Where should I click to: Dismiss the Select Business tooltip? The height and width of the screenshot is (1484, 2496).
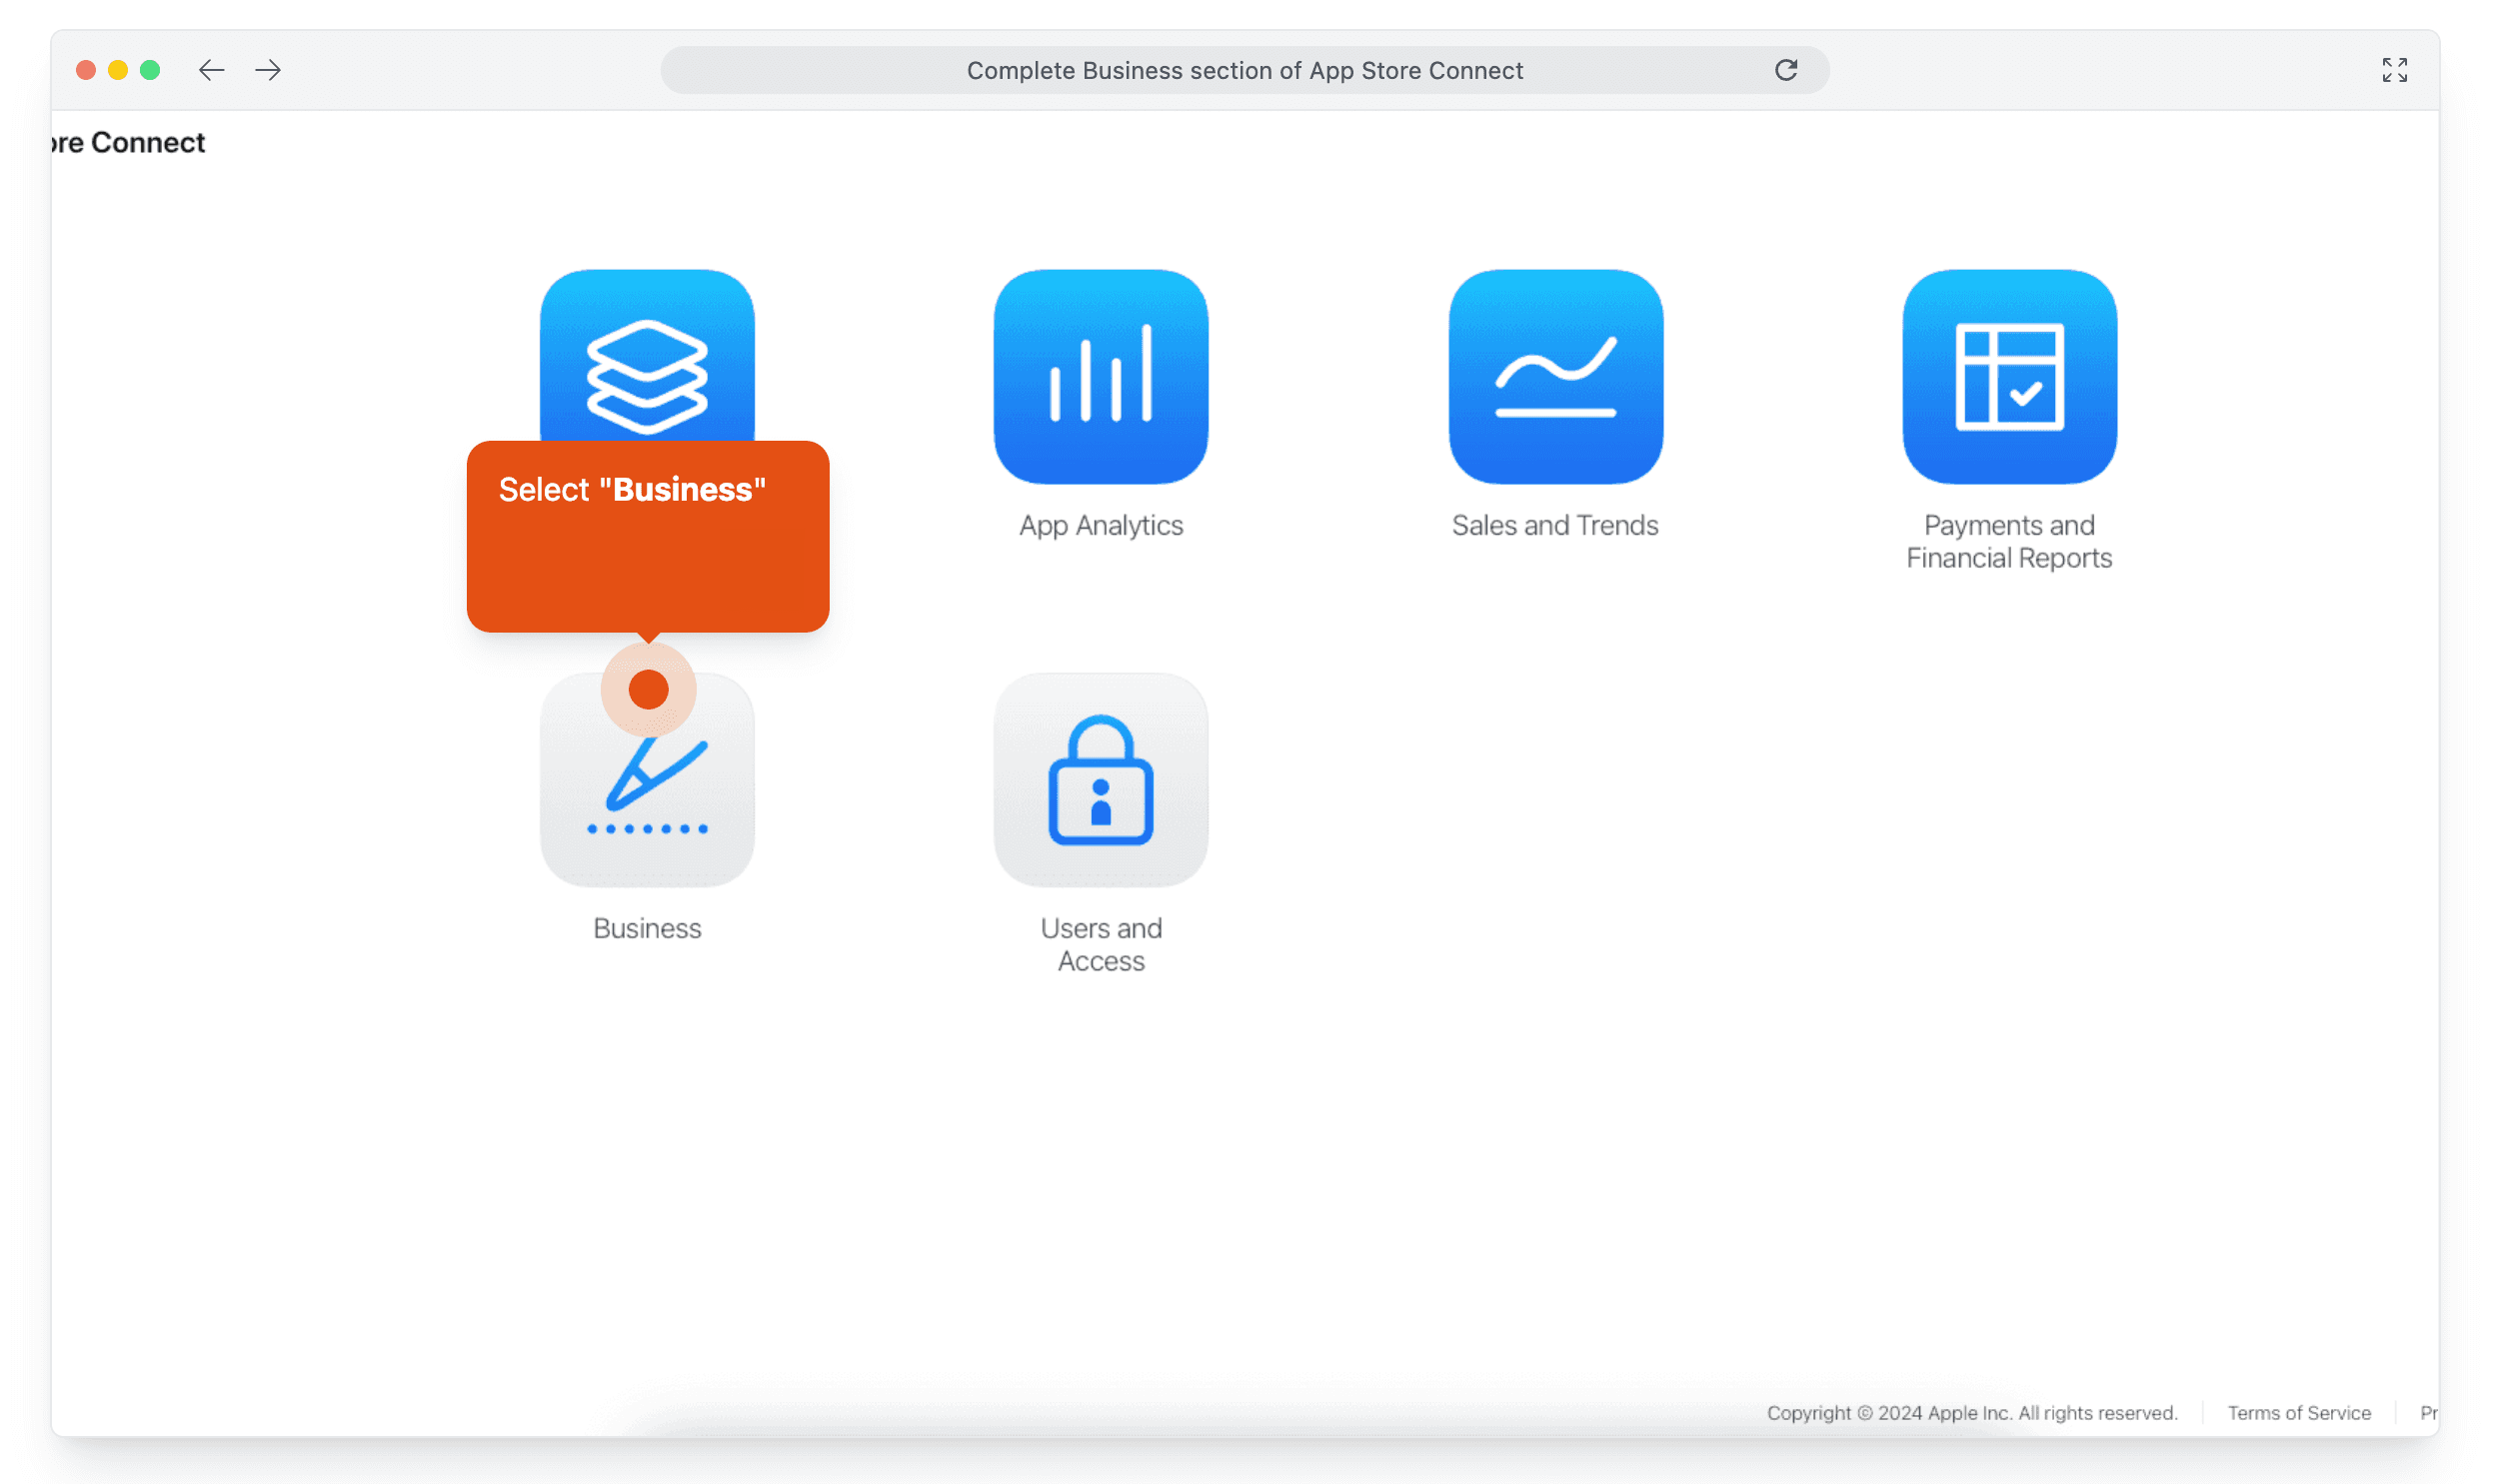(648, 537)
